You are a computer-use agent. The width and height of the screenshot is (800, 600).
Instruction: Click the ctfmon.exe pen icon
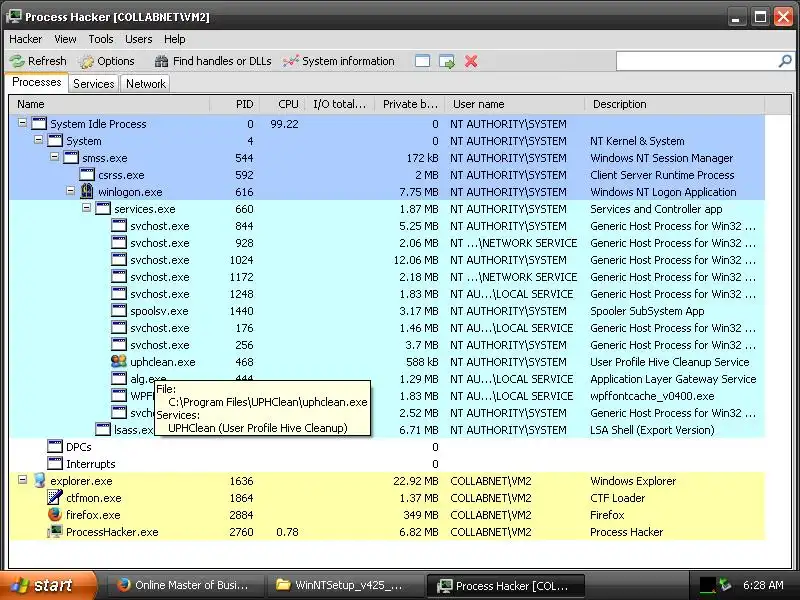coord(55,497)
